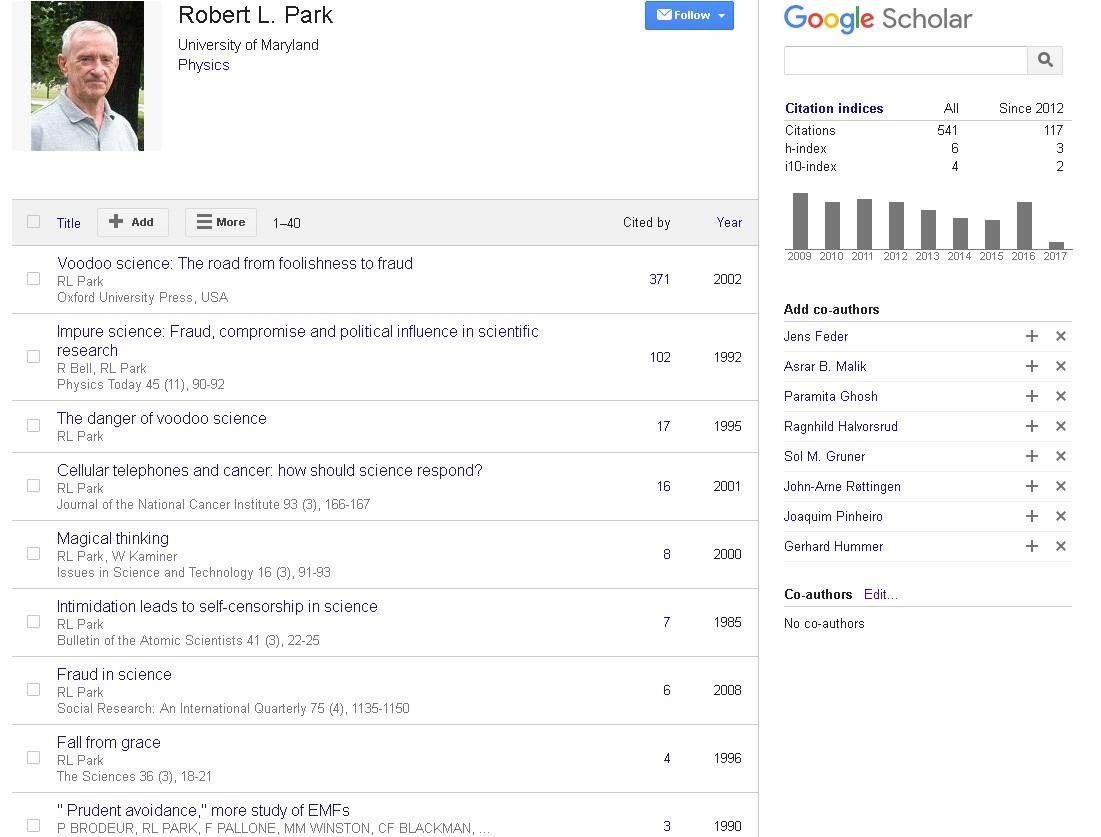Open Sol M. Gruner profile link
This screenshot has width=1101, height=837.
coord(824,456)
